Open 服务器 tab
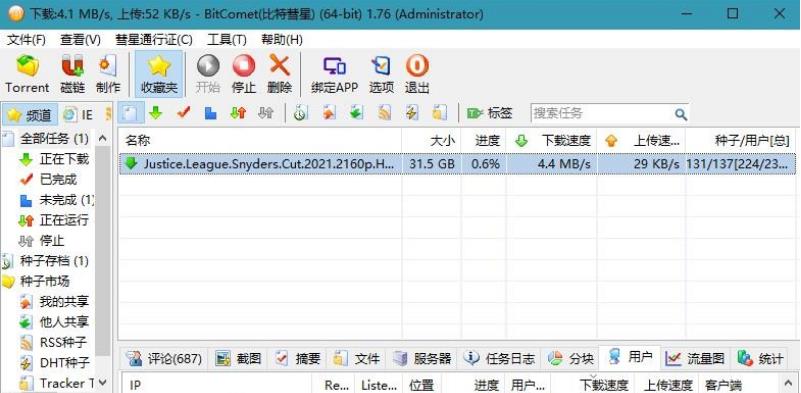Viewport: 801px width, 393px height. (x=423, y=359)
